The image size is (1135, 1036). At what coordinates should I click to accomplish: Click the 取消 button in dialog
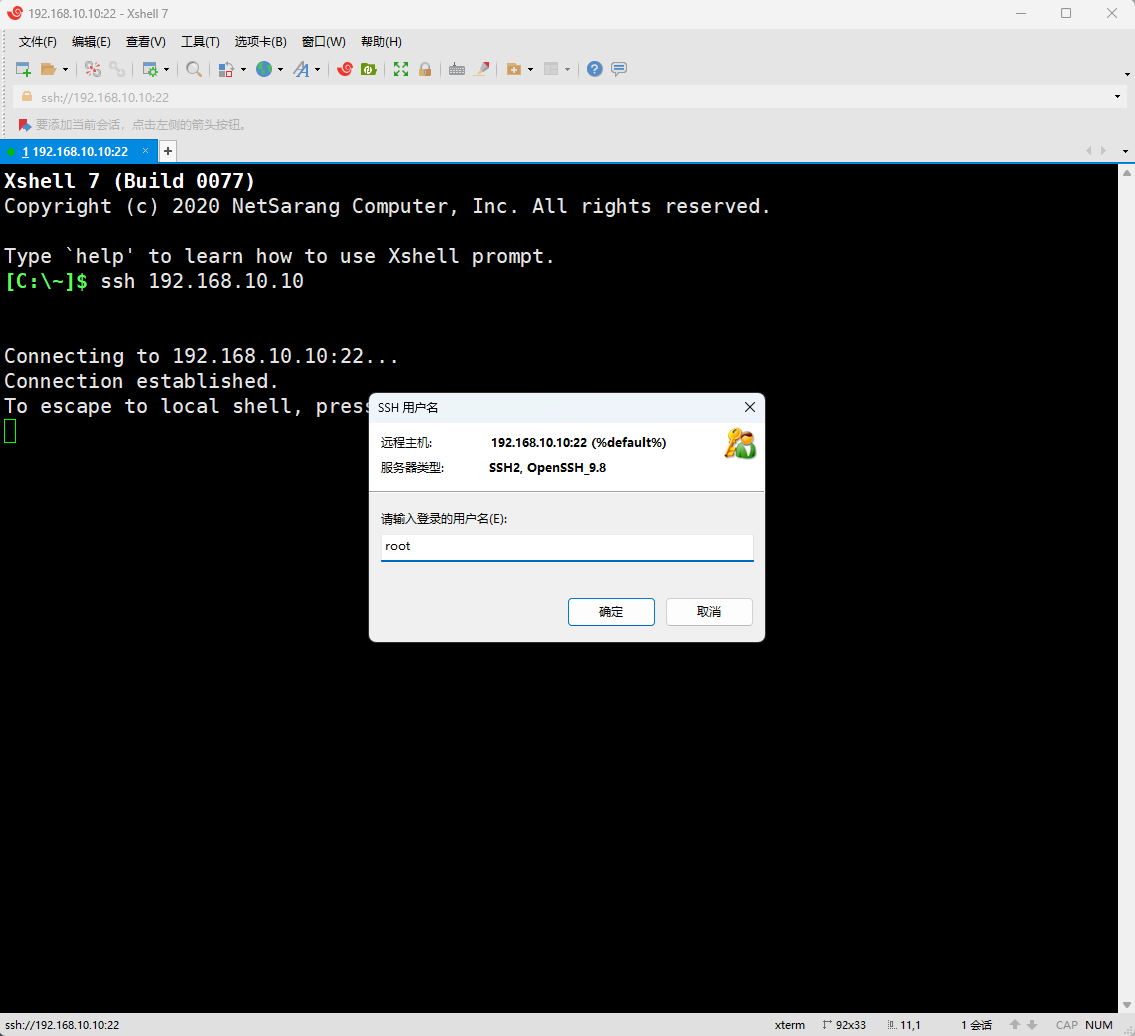point(709,612)
